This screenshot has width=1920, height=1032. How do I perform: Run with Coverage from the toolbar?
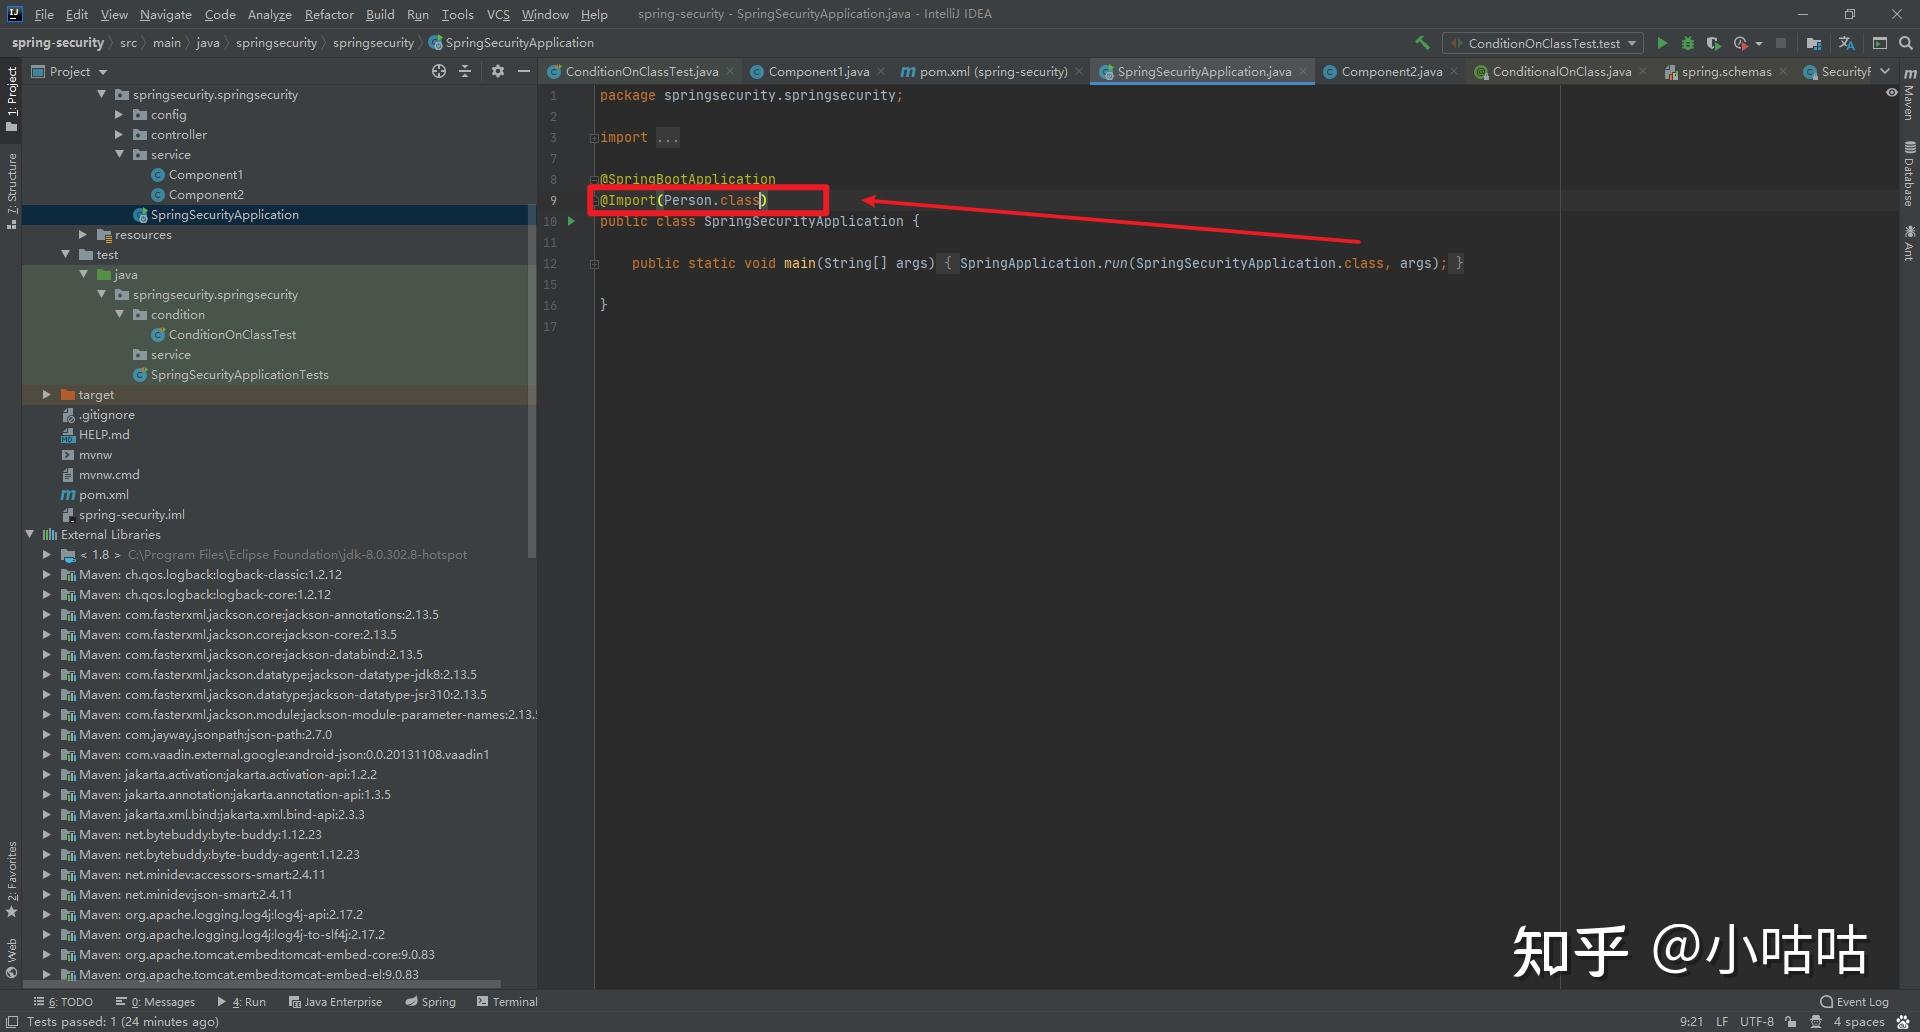click(1713, 43)
